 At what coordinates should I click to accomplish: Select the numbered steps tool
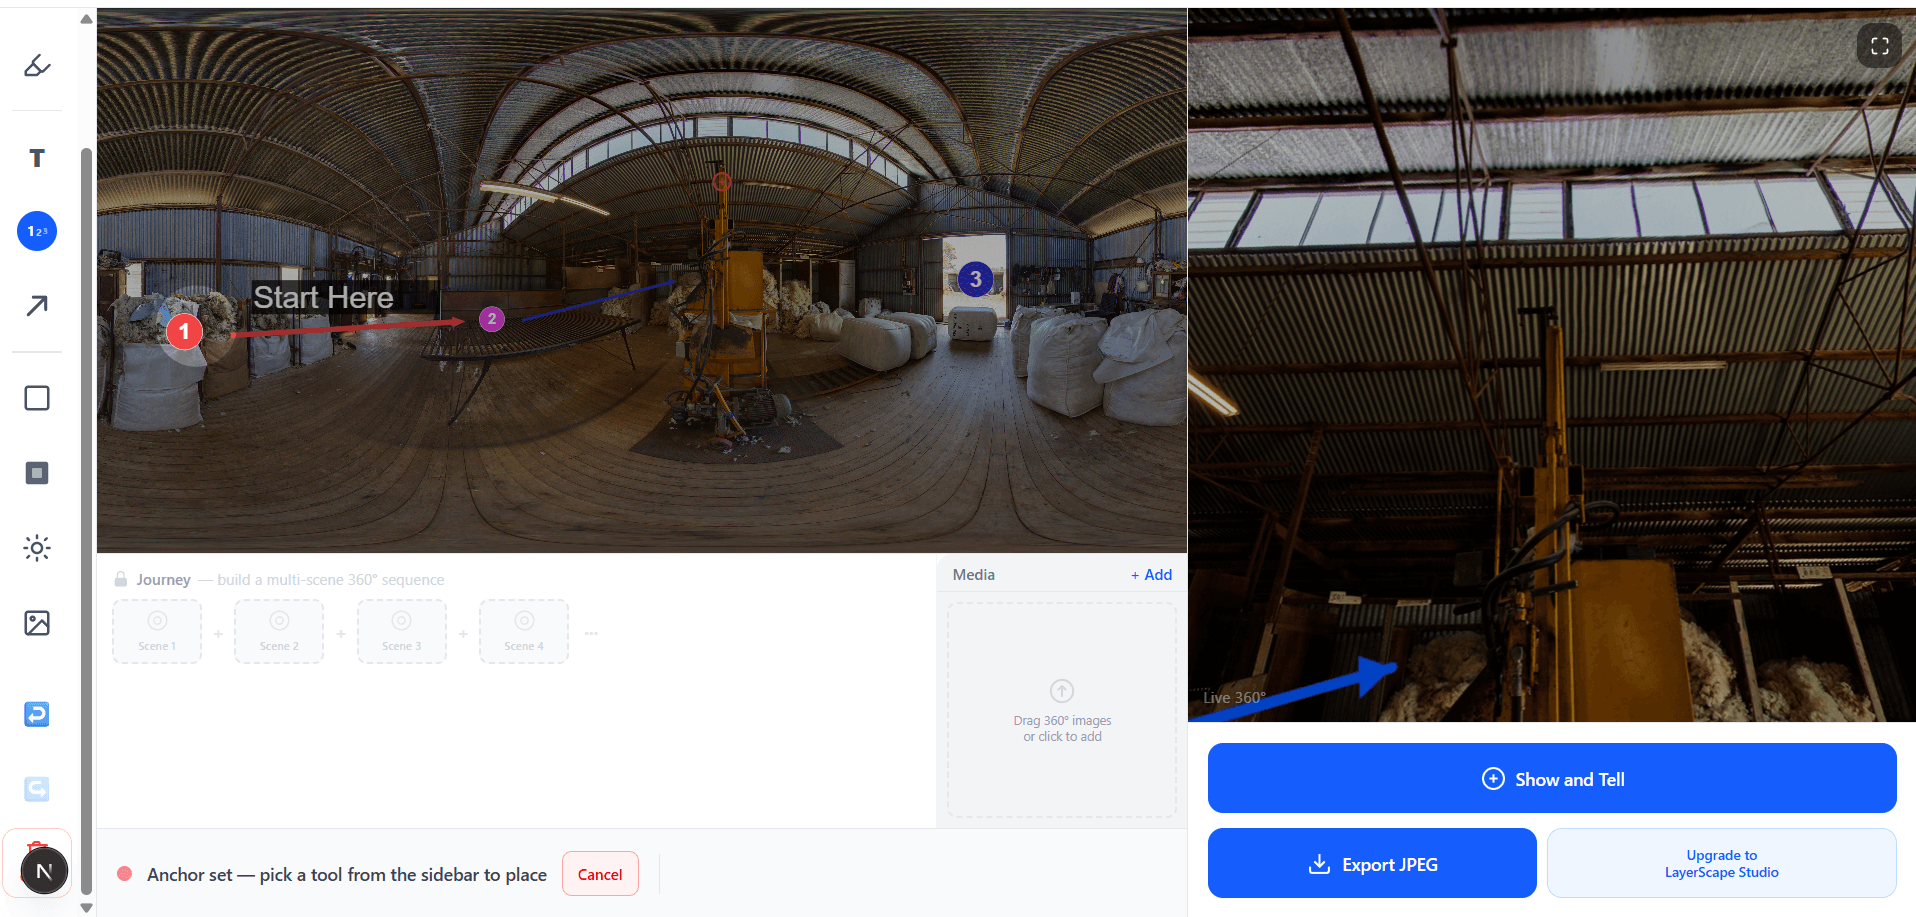pos(36,230)
